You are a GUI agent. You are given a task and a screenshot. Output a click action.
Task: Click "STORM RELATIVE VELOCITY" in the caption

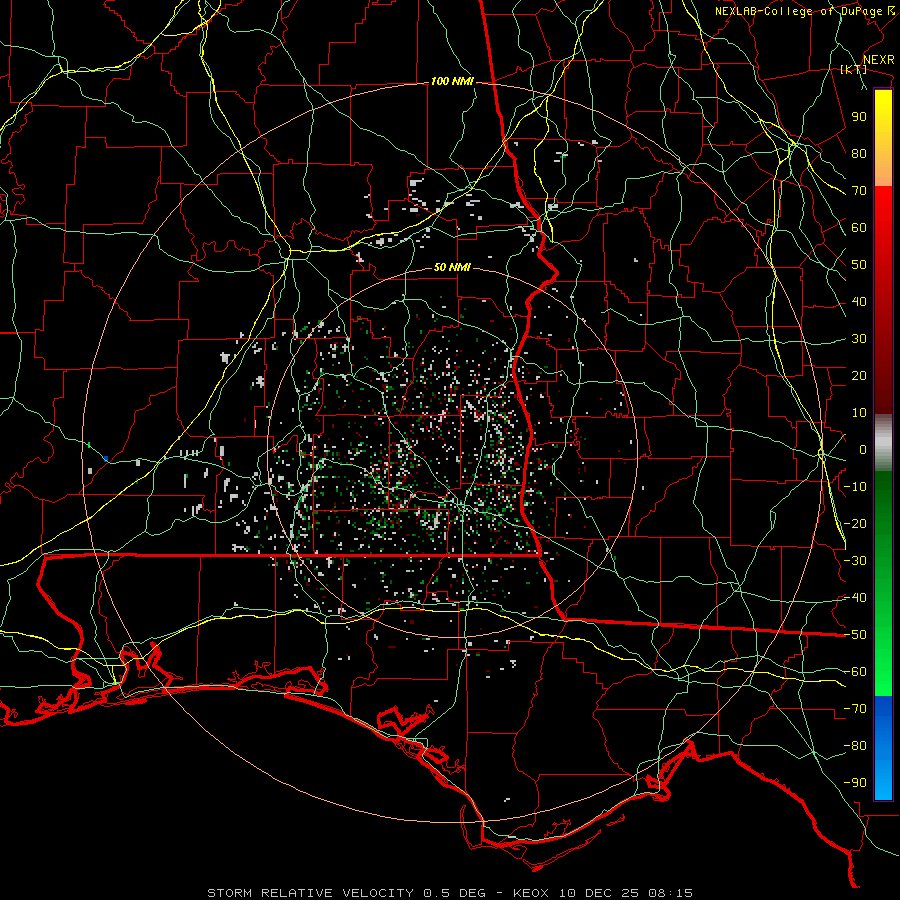pyautogui.click(x=310, y=893)
